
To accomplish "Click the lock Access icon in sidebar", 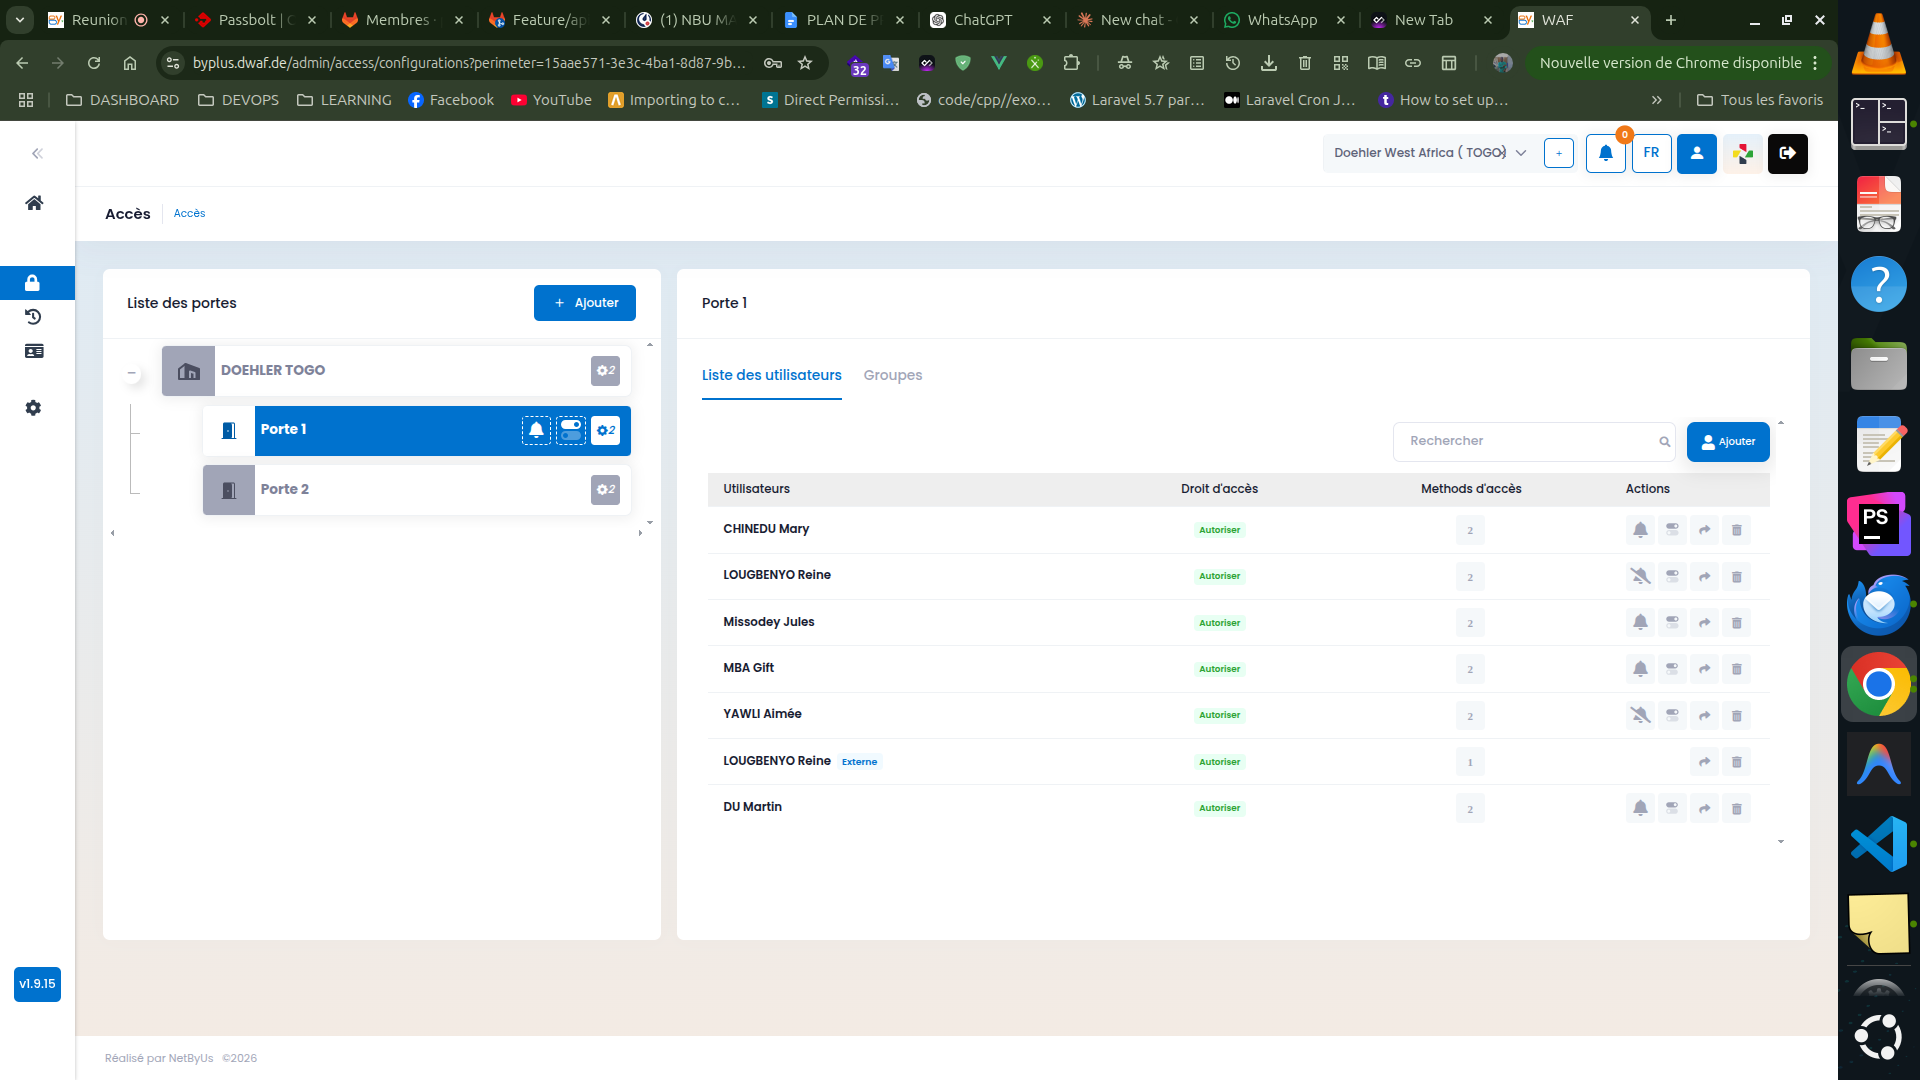I will [x=33, y=283].
